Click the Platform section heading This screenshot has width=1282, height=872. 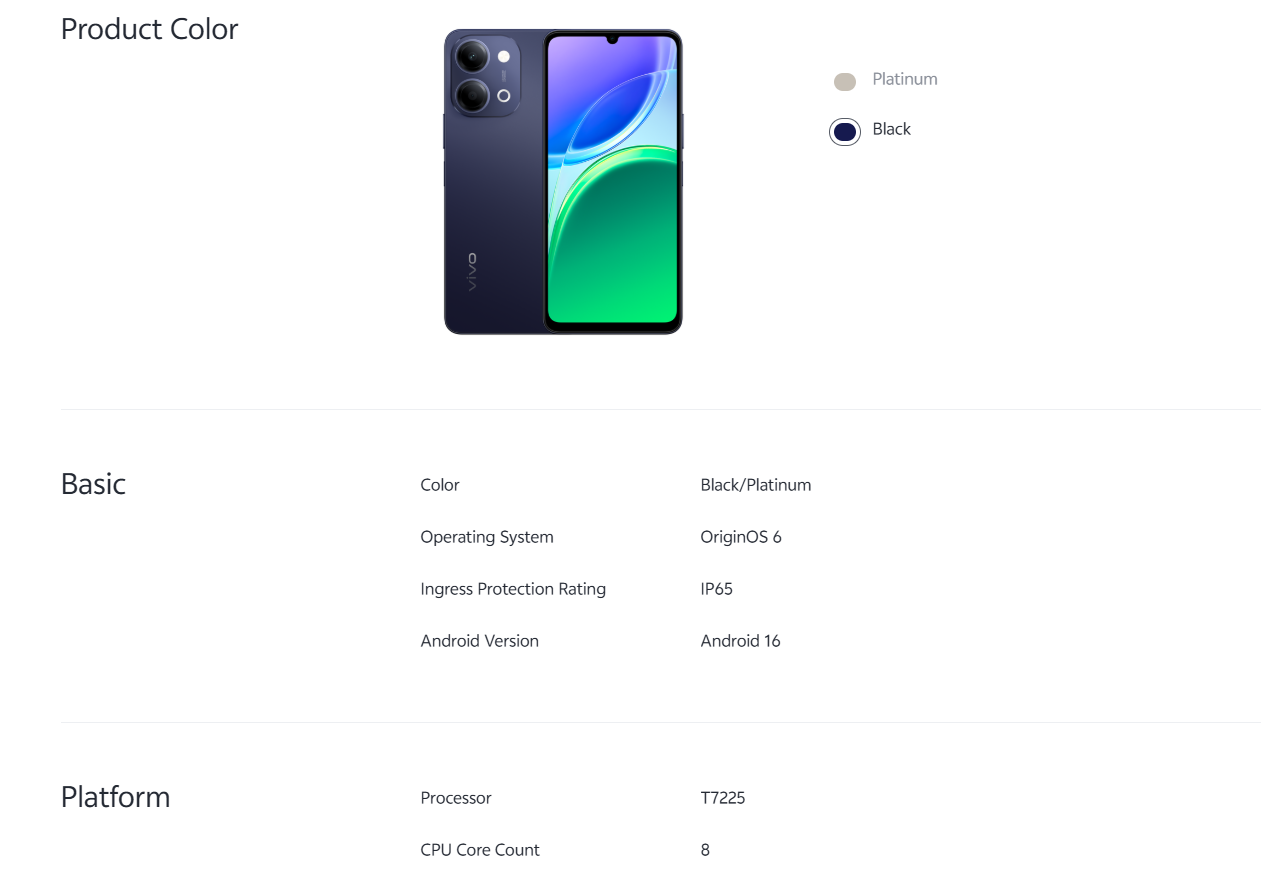(x=116, y=797)
